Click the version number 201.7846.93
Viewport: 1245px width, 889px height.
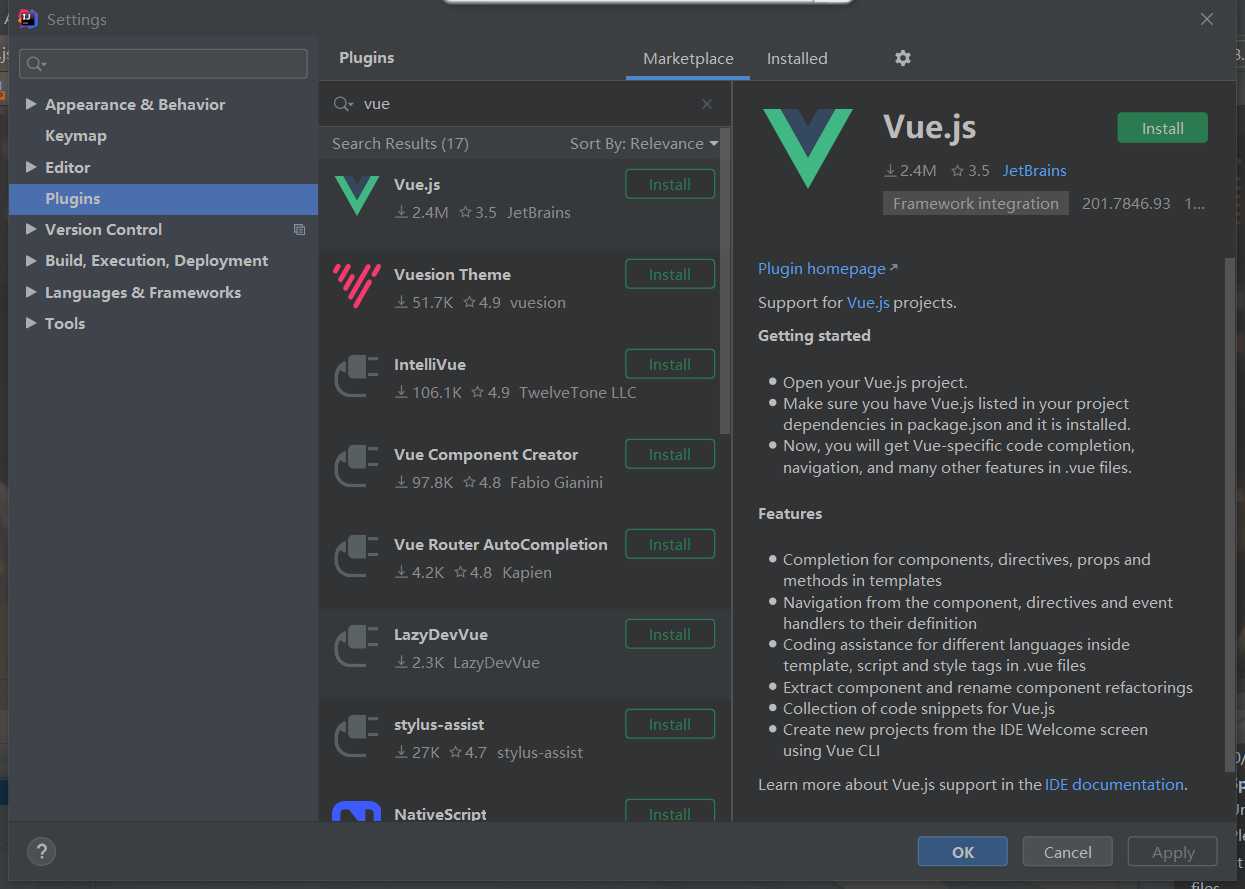[1126, 203]
